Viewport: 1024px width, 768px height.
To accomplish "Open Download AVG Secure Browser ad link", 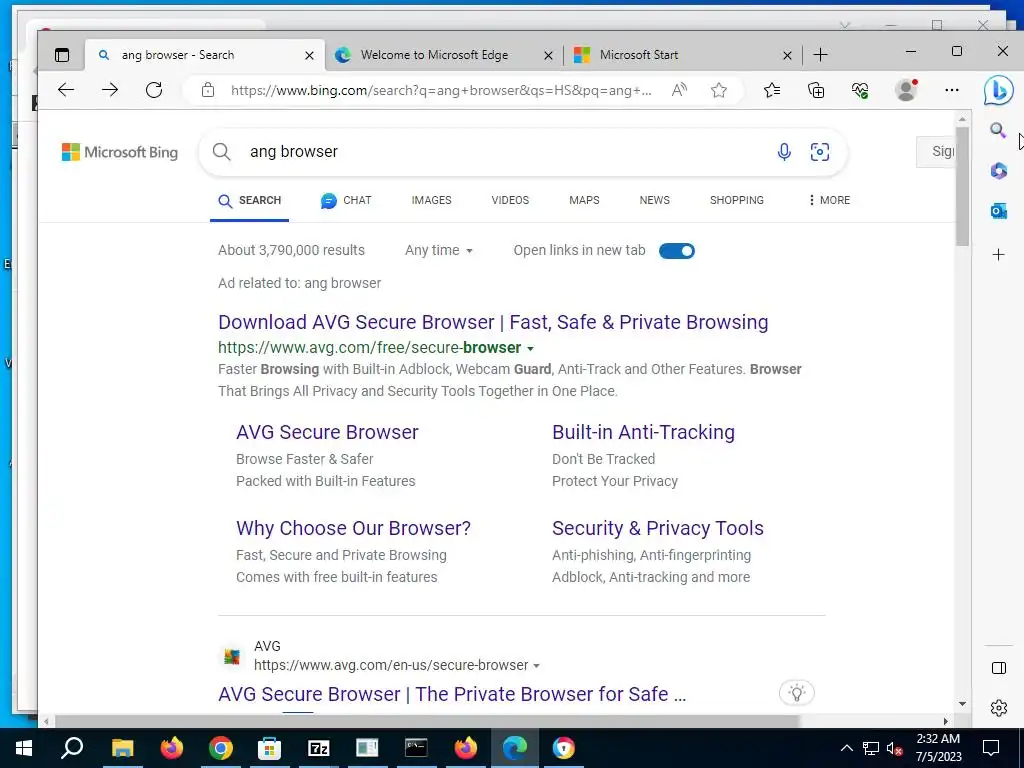I will click(x=493, y=322).
